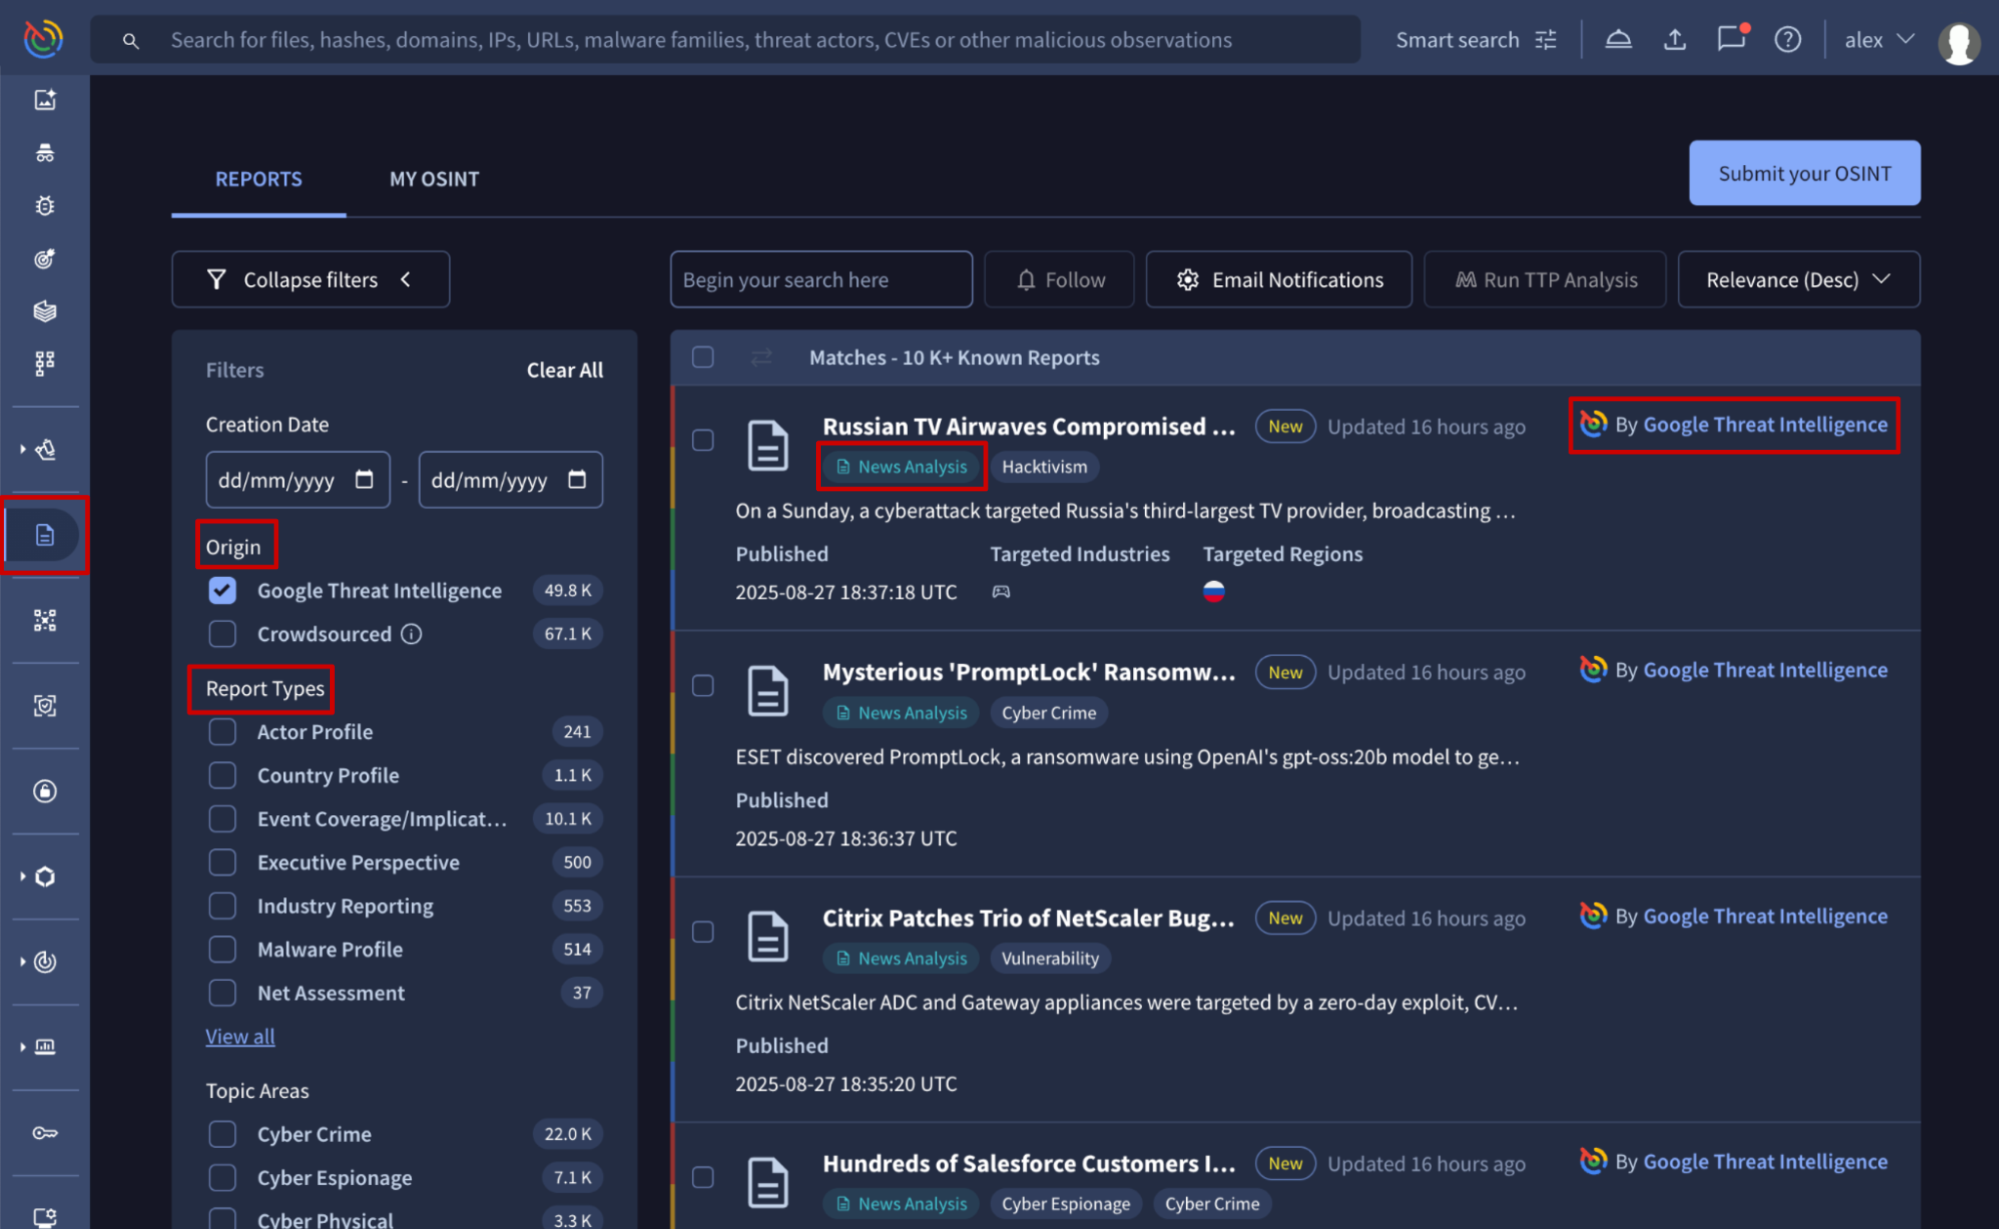1999x1229 pixels.
Task: Enable the Crowdsourced origin checkbox
Action: [222, 634]
